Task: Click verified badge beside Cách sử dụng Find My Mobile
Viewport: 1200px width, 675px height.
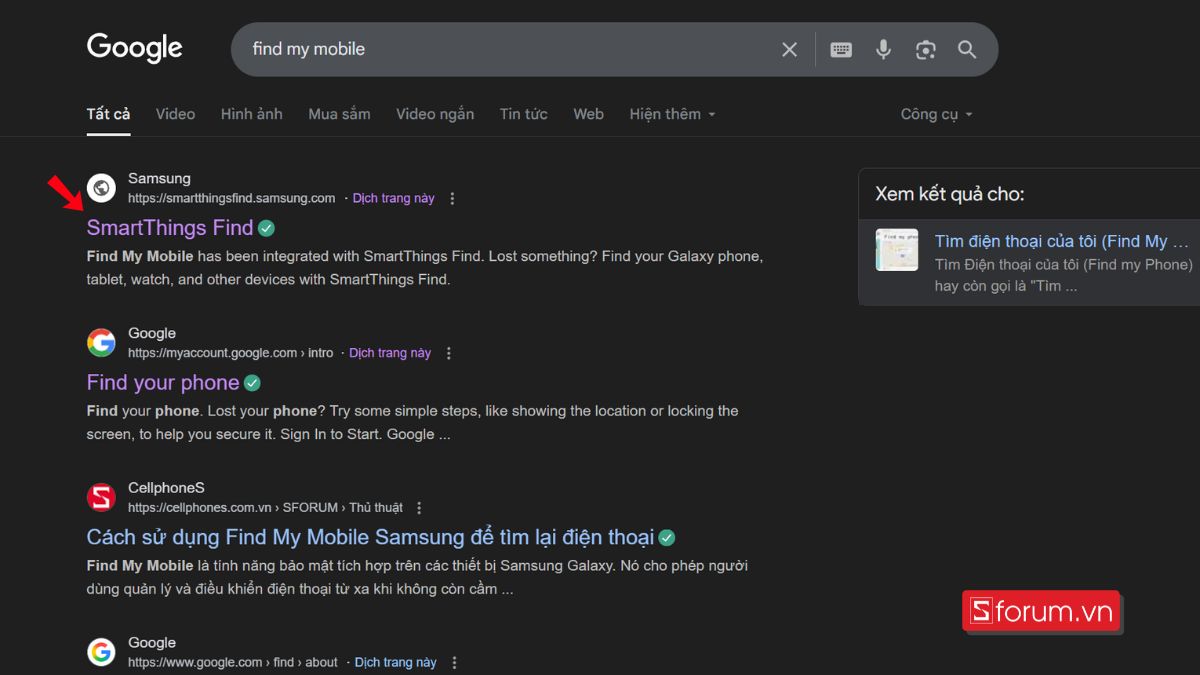Action: tap(667, 538)
